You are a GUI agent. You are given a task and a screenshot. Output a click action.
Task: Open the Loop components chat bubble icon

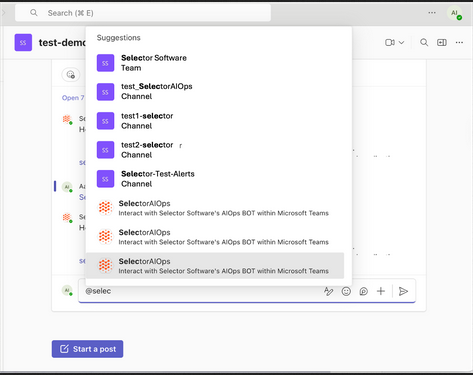tap(364, 291)
